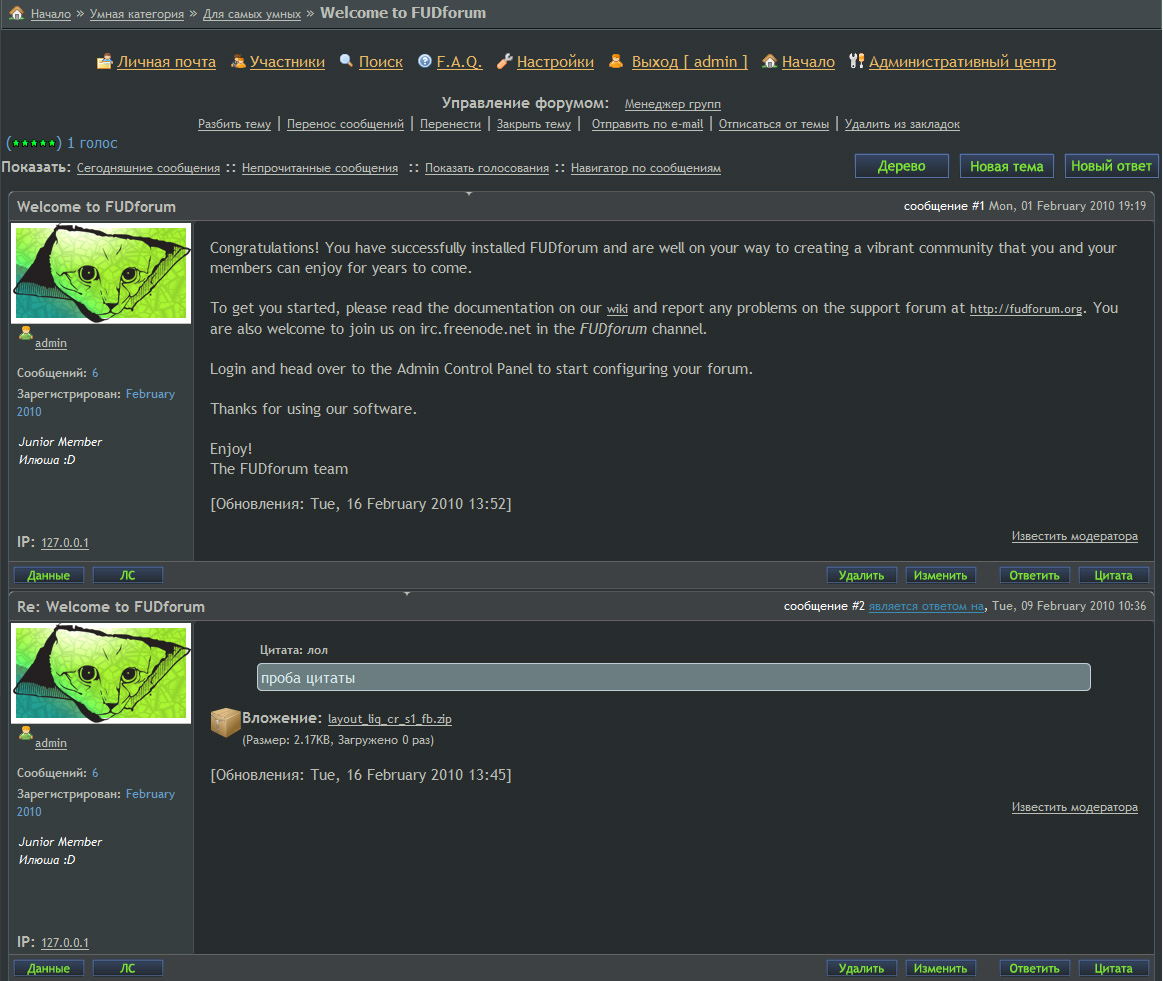1163x981 pixels.
Task: Click the private mail envelope icon
Action: pos(105,61)
